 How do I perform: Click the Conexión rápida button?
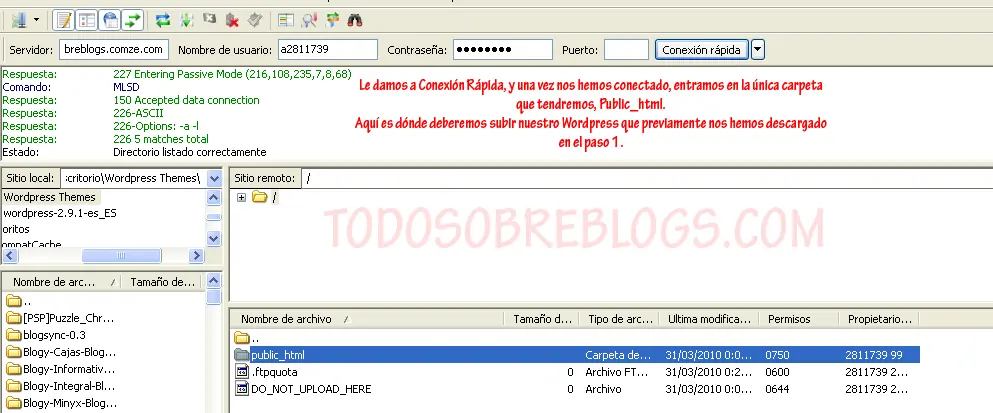tap(701, 49)
